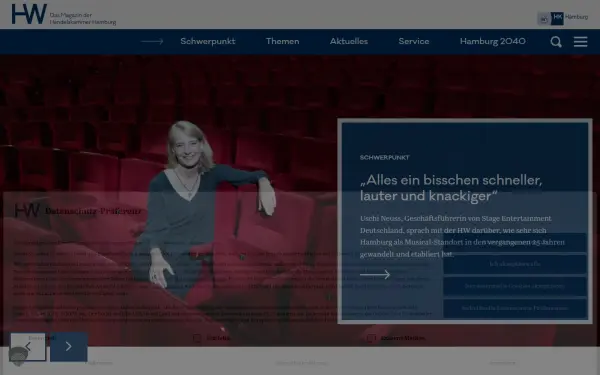Click Nur essenzielle Cookies akzeptieren button
This screenshot has height=375, width=600.
(515, 286)
